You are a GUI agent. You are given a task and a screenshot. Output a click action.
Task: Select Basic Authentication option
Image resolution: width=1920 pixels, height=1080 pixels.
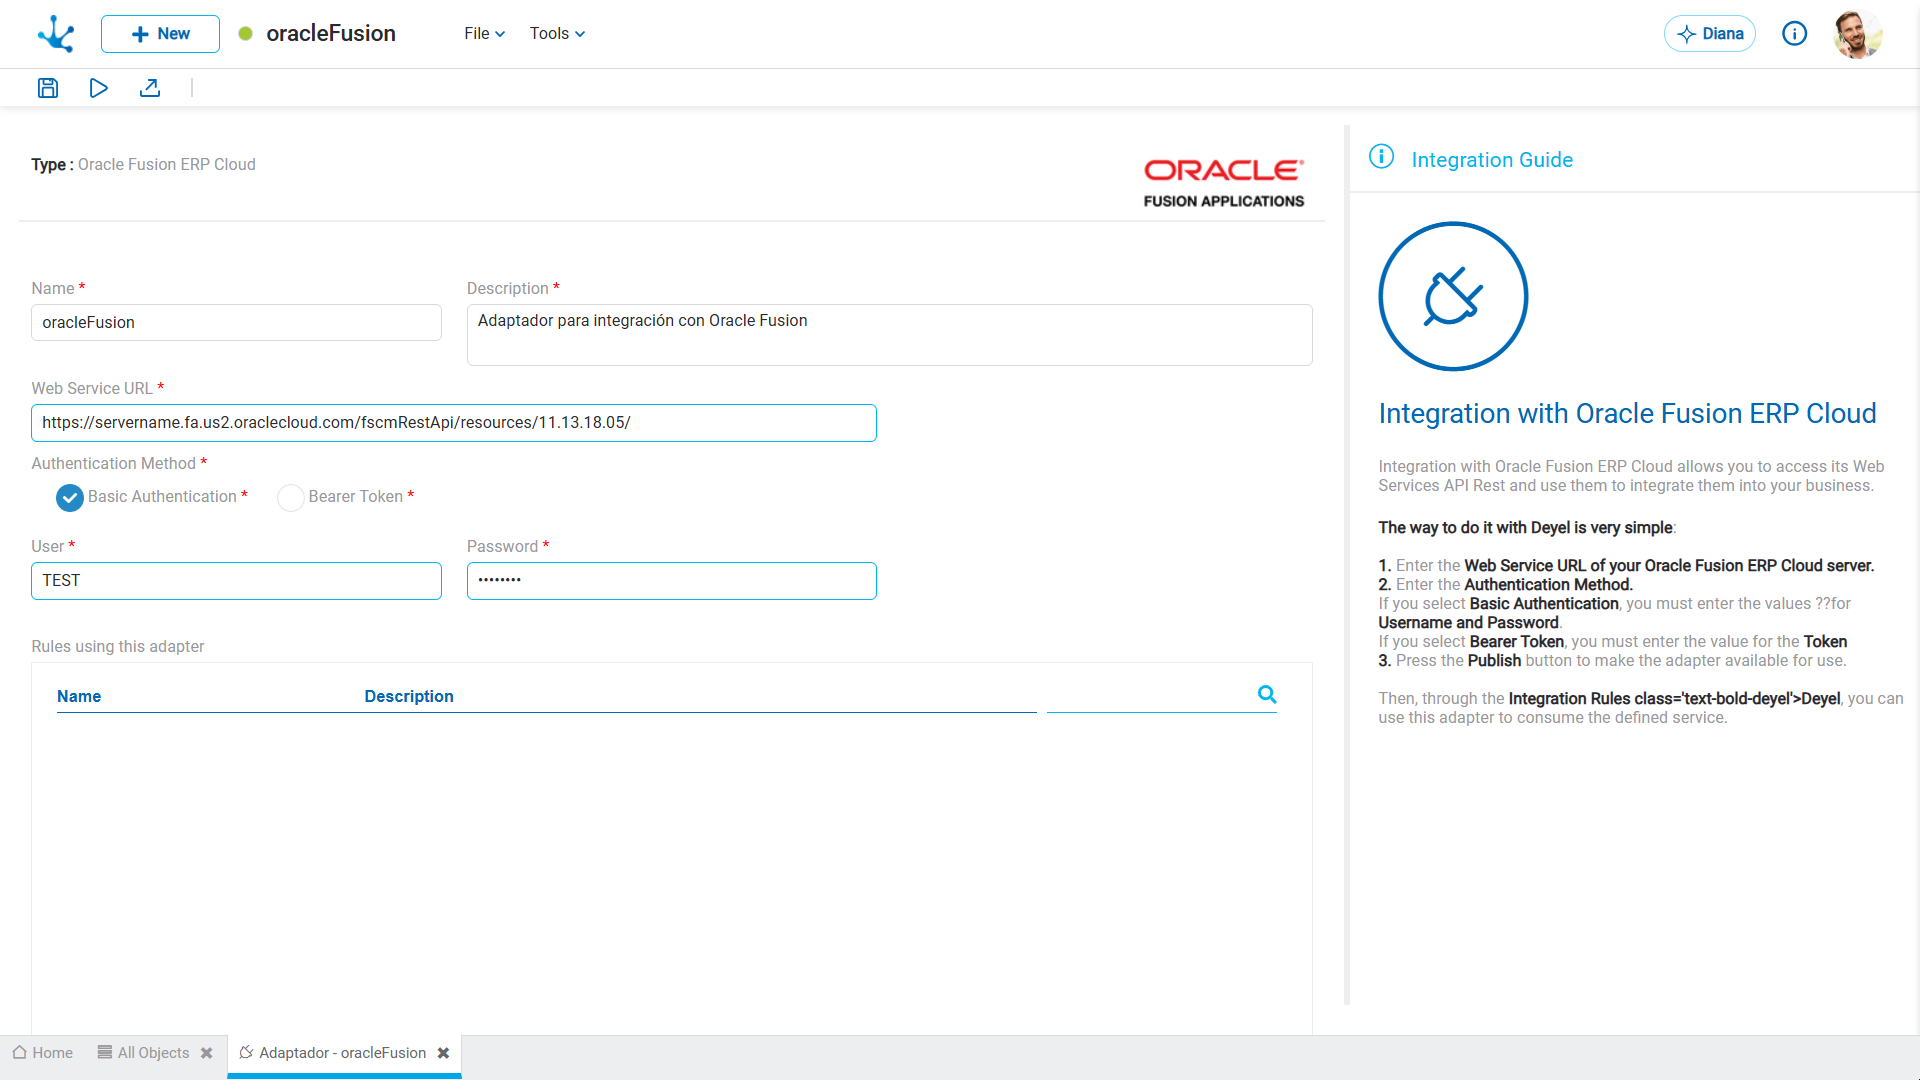pyautogui.click(x=70, y=497)
